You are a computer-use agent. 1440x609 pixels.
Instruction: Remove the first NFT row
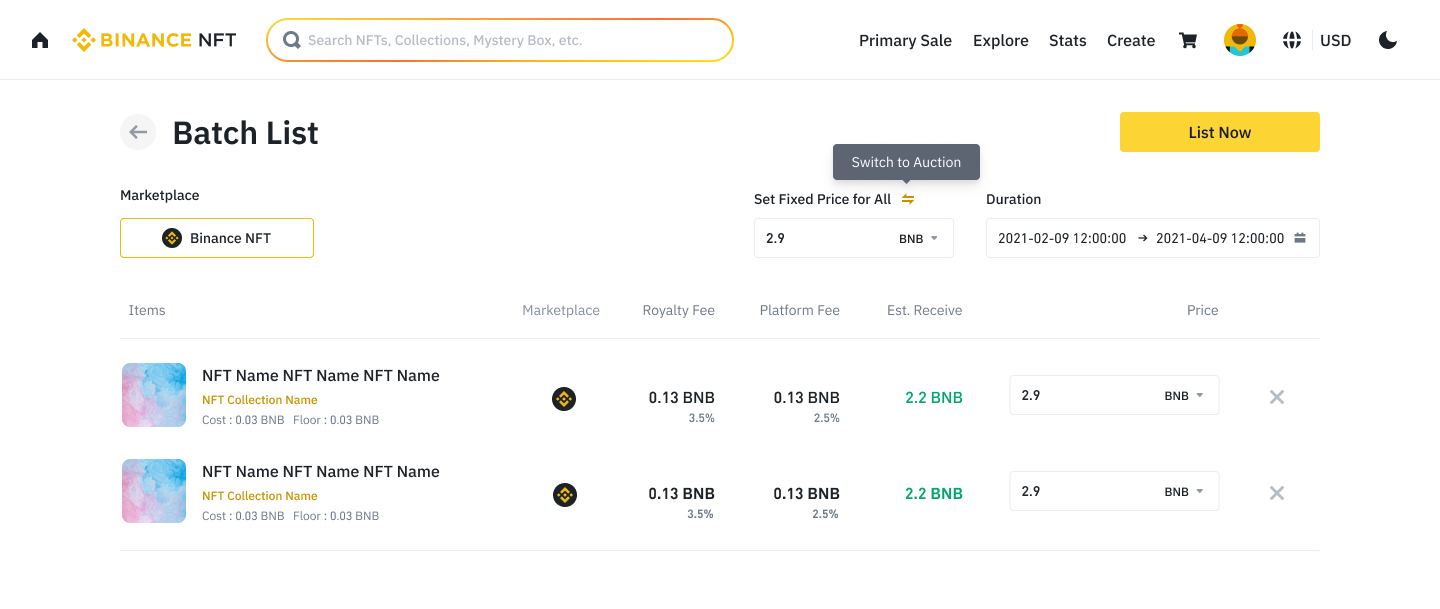(x=1276, y=397)
